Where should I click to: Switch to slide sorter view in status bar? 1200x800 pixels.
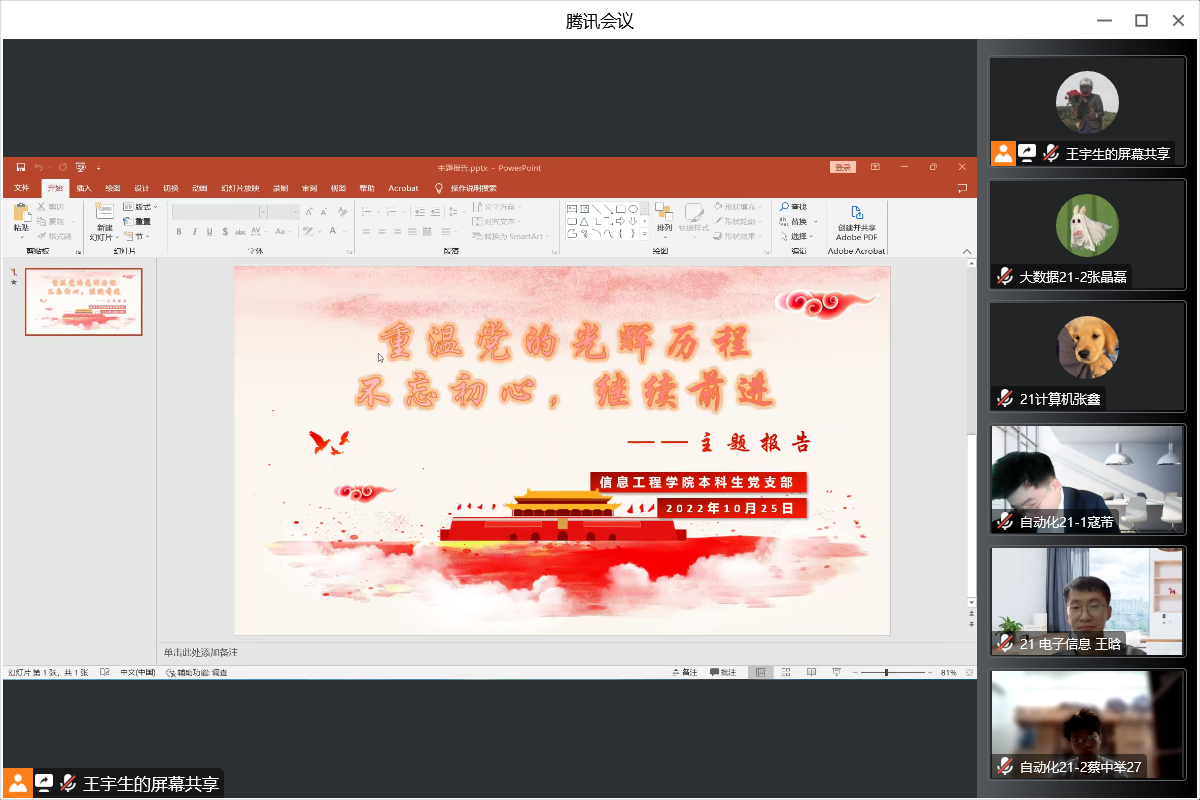[785, 673]
